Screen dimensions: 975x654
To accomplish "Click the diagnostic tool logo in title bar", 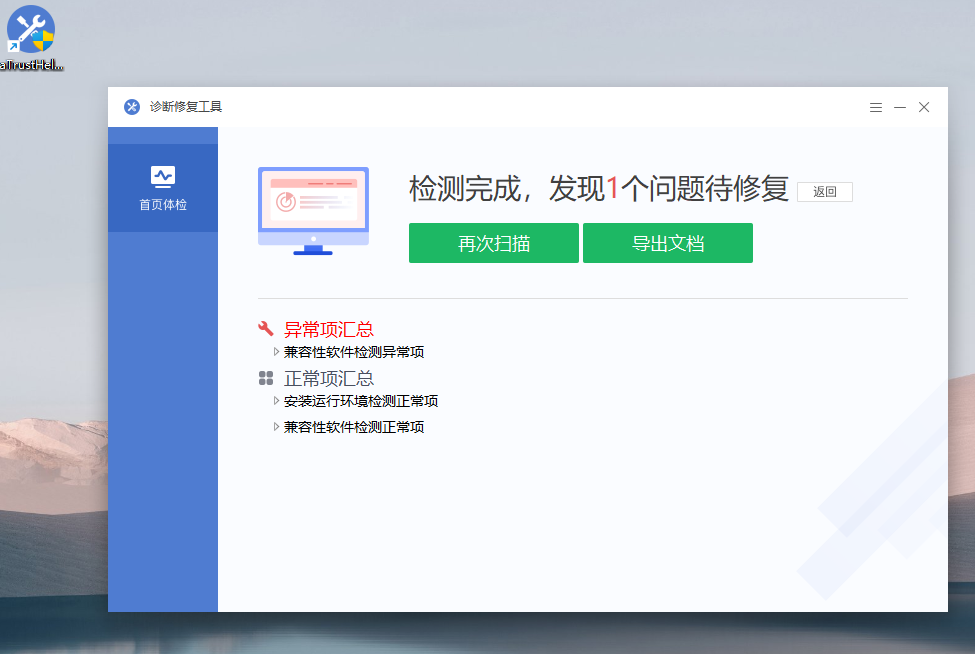I will (132, 107).
